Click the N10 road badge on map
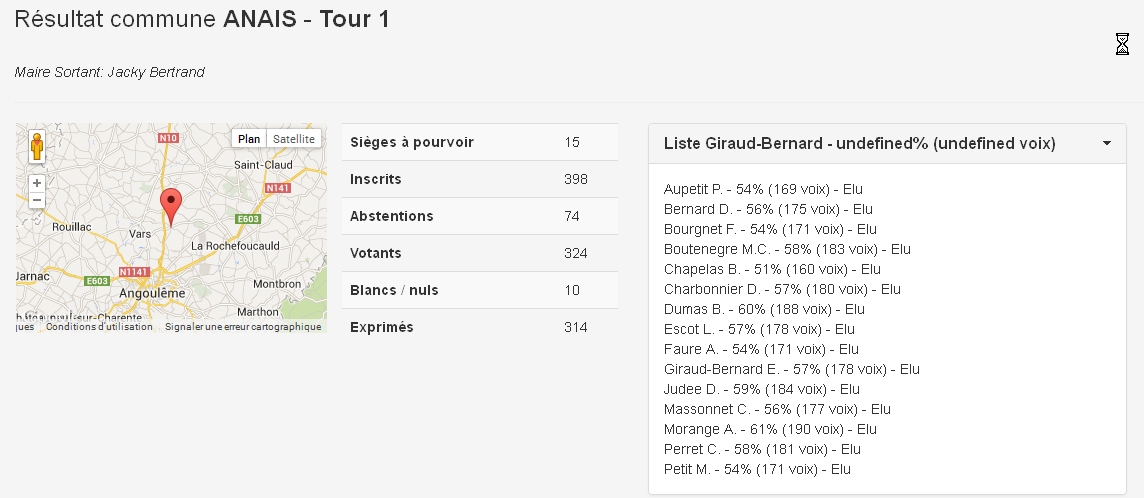Image resolution: width=1144 pixels, height=498 pixels. click(168, 138)
